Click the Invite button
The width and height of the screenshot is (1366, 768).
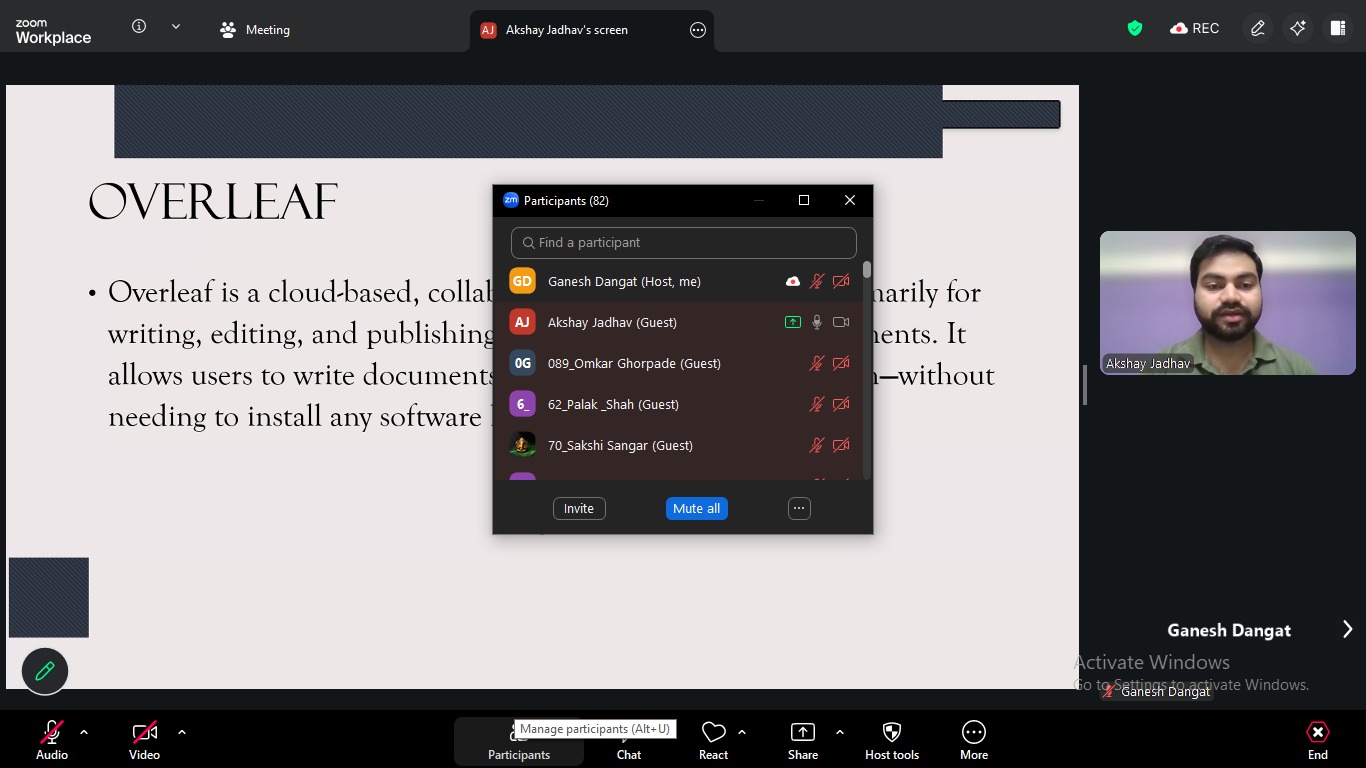point(578,509)
